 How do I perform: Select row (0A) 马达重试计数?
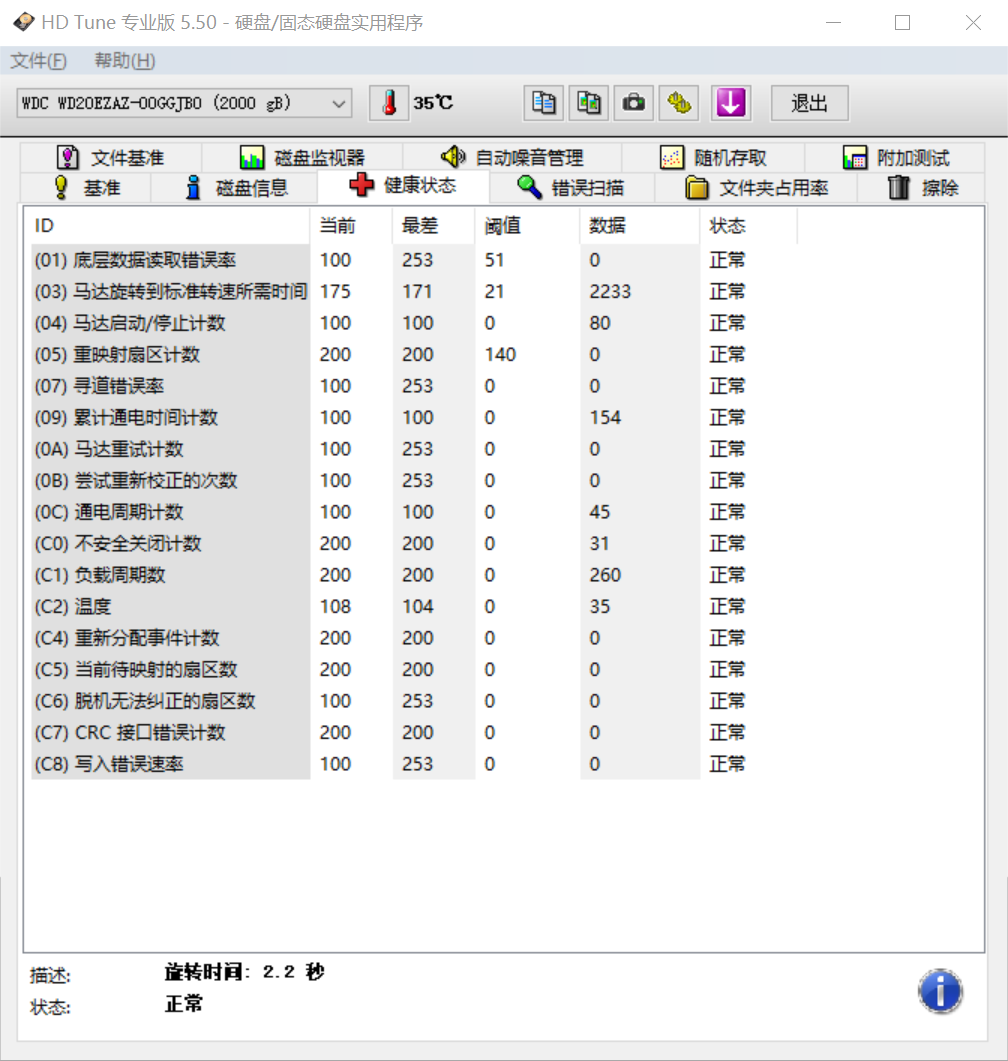[413, 449]
